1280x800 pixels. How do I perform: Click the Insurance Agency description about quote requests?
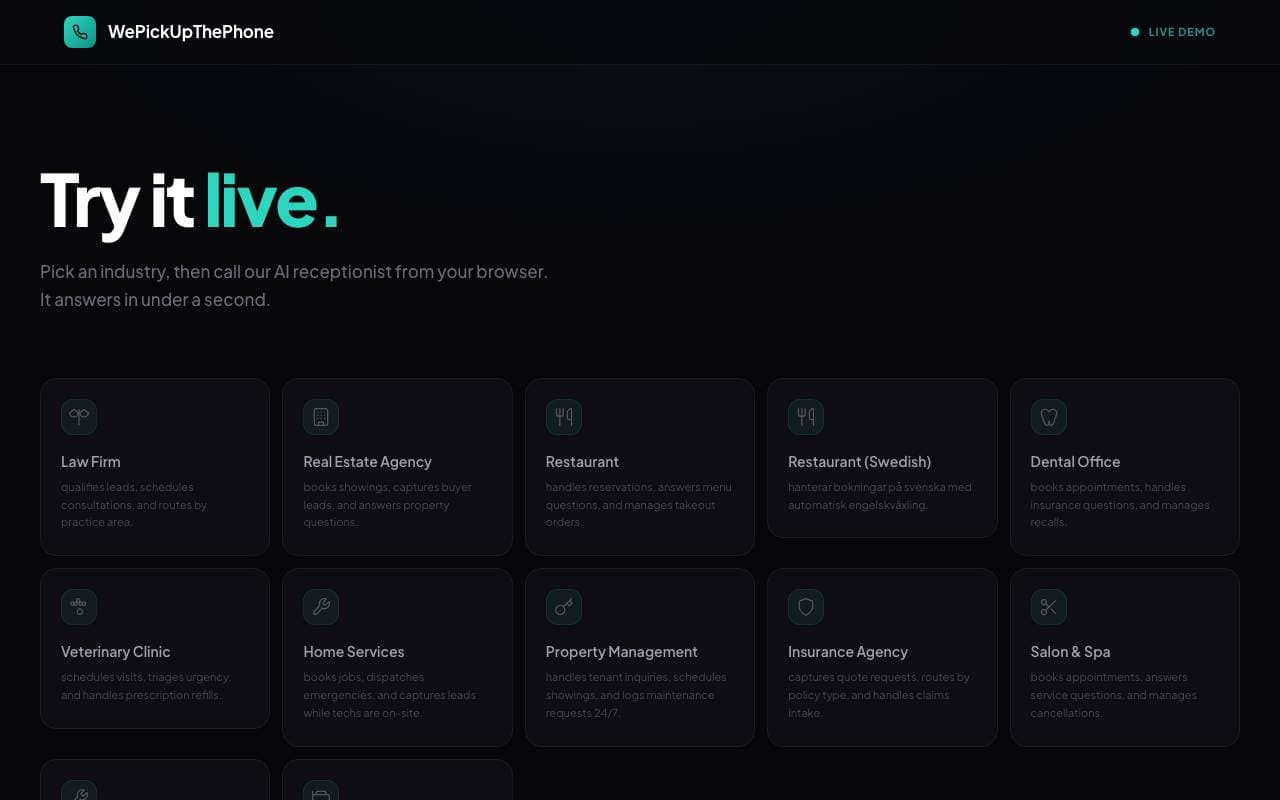879,695
